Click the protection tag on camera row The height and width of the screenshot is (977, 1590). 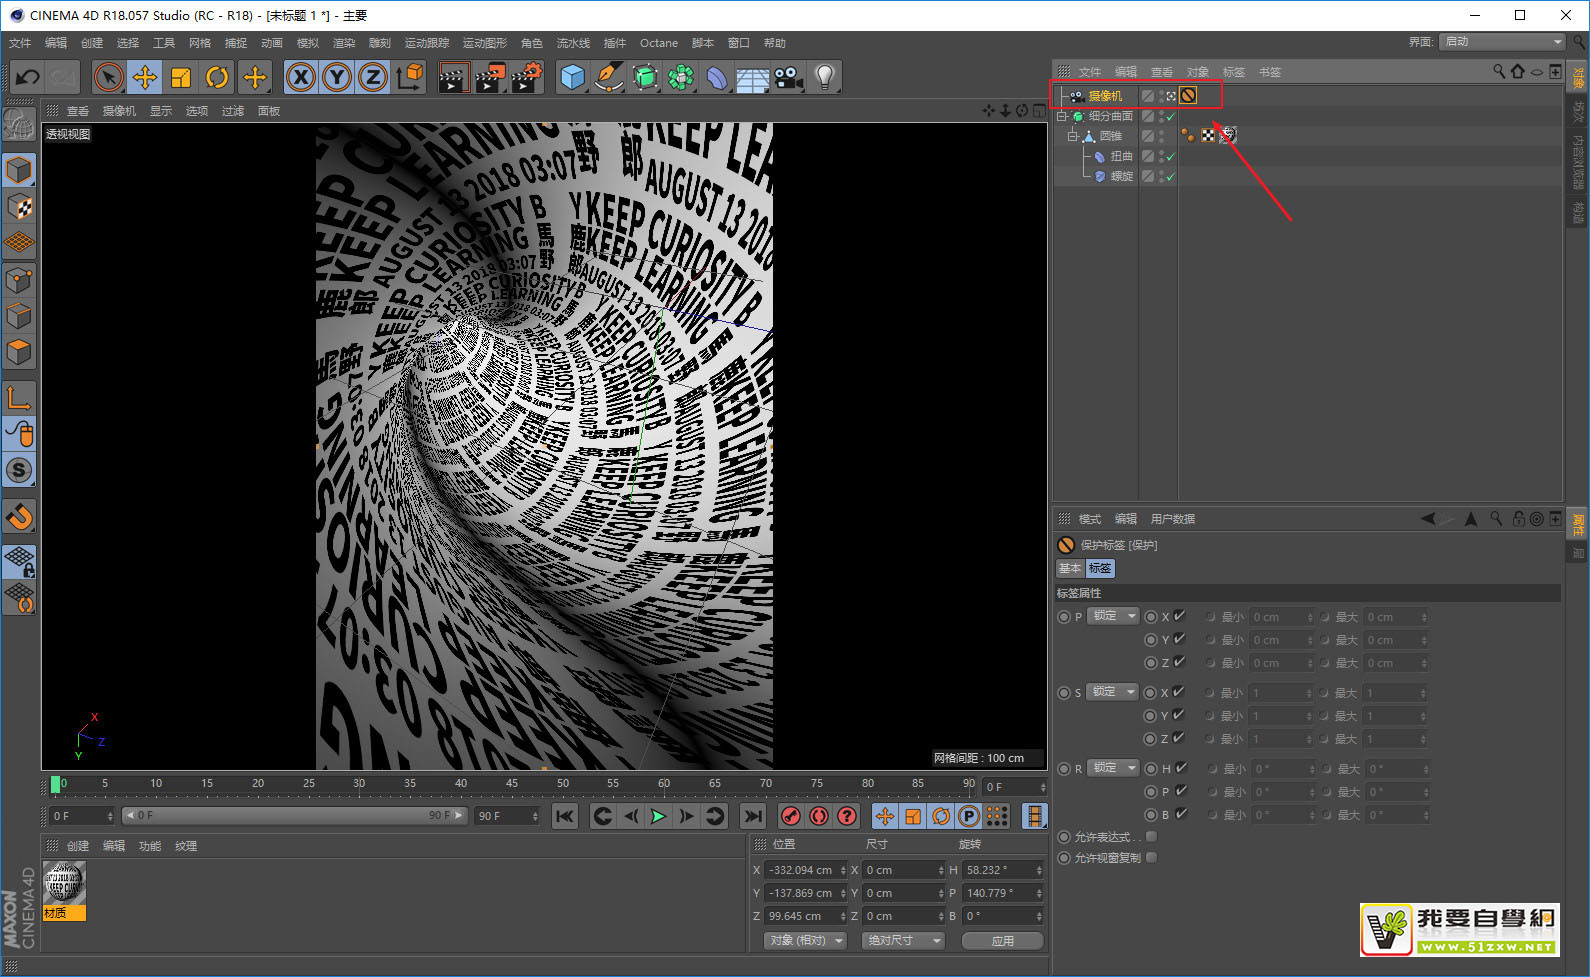tap(1188, 95)
